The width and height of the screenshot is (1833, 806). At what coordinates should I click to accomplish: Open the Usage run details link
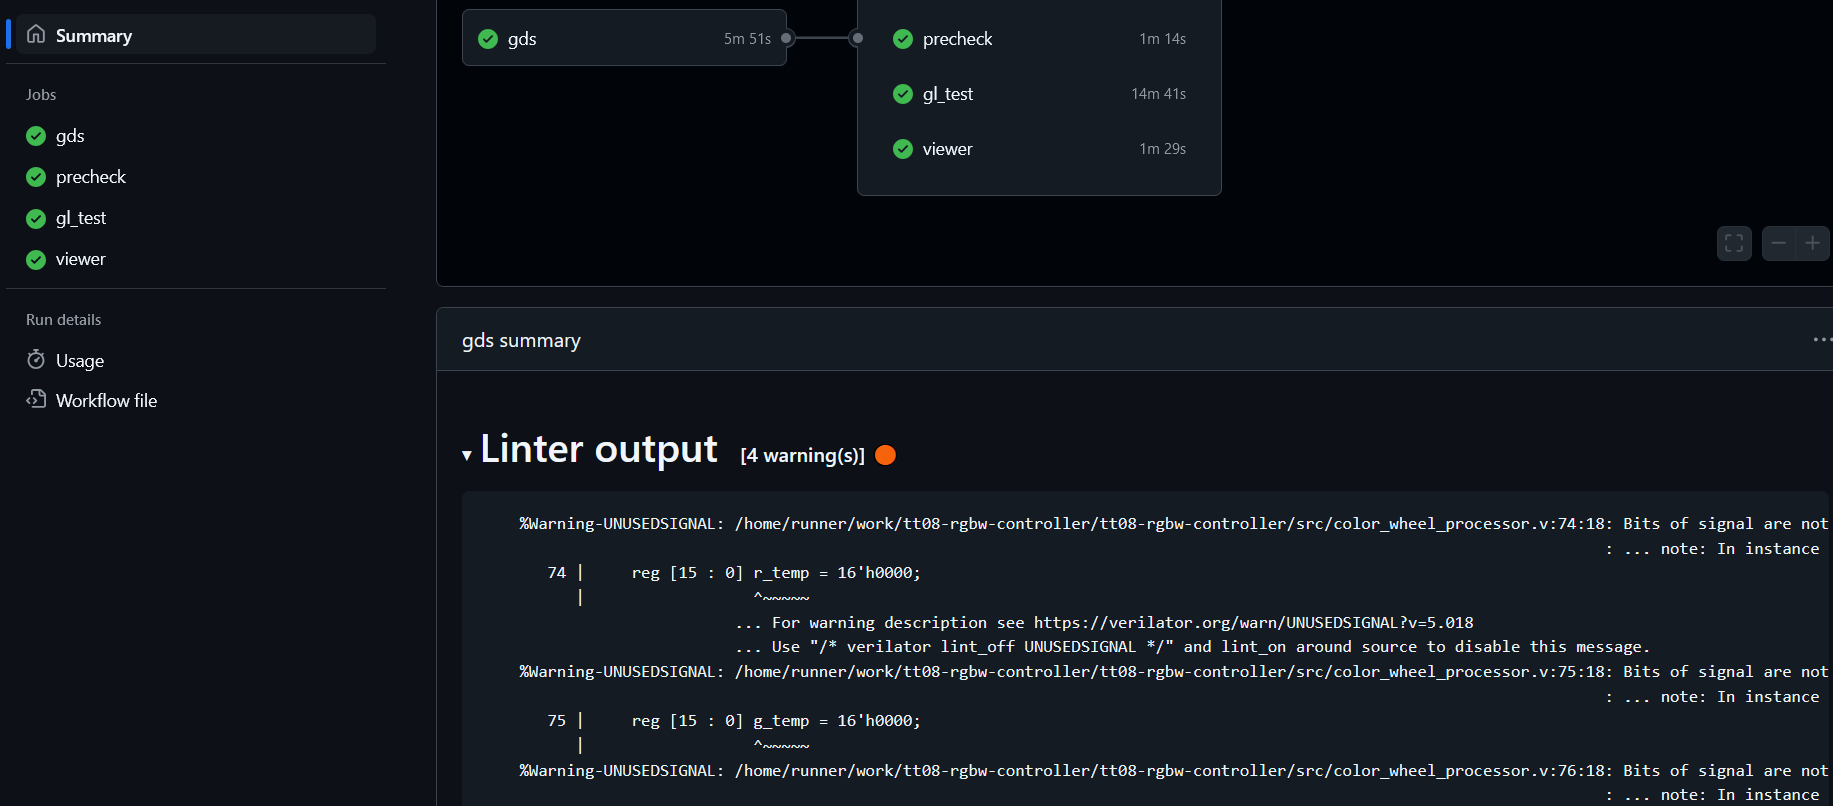point(80,360)
